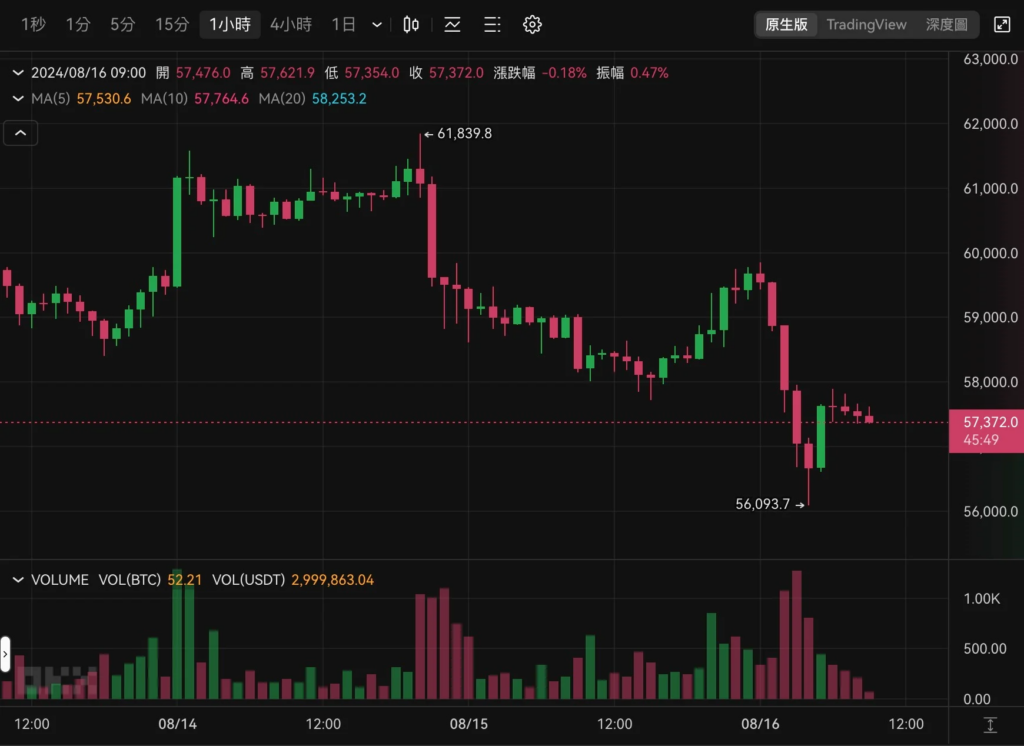1024x746 pixels.
Task: Open the indicators line-chart icon
Action: pos(452,25)
